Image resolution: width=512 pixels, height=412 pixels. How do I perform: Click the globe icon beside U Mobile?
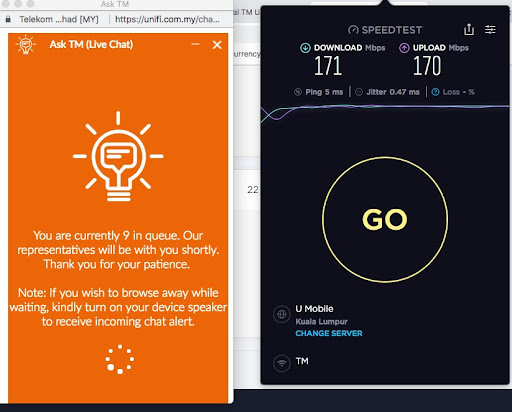(282, 314)
